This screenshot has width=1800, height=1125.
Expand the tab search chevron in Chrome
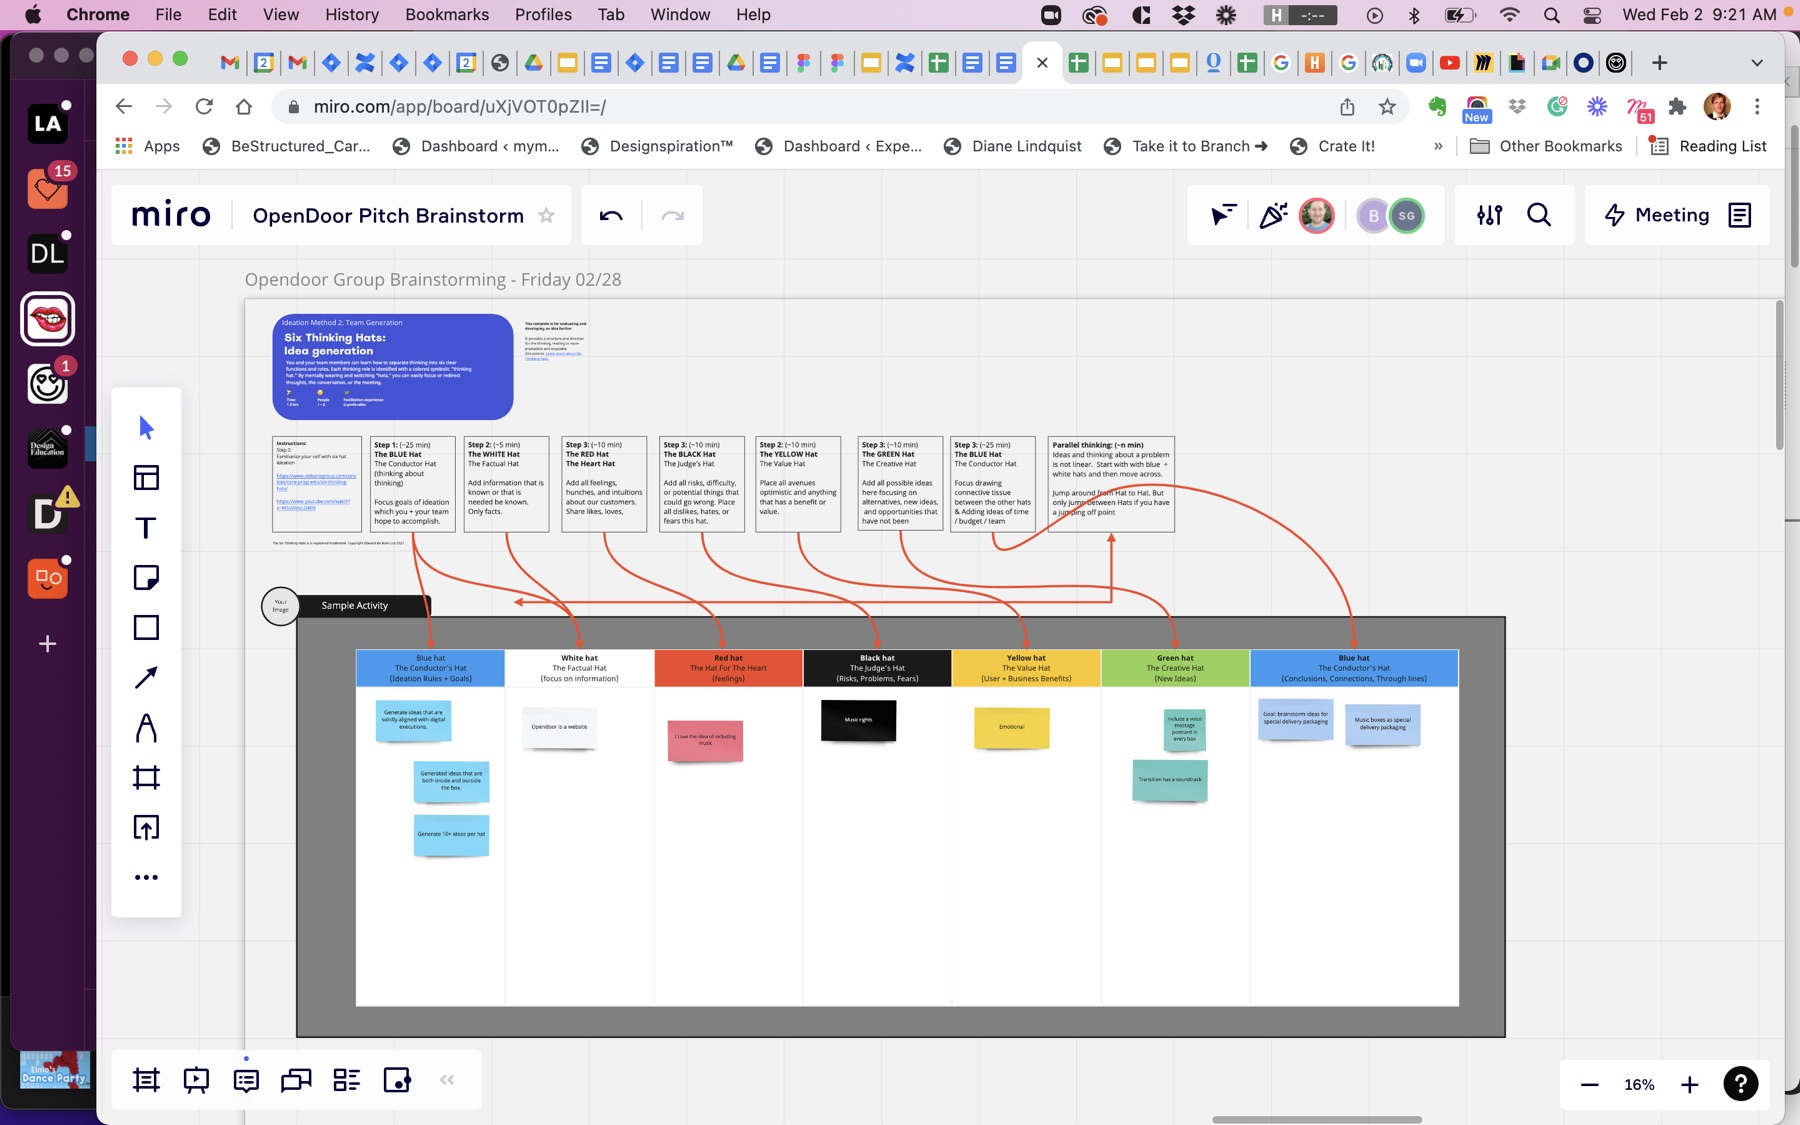tap(1757, 63)
